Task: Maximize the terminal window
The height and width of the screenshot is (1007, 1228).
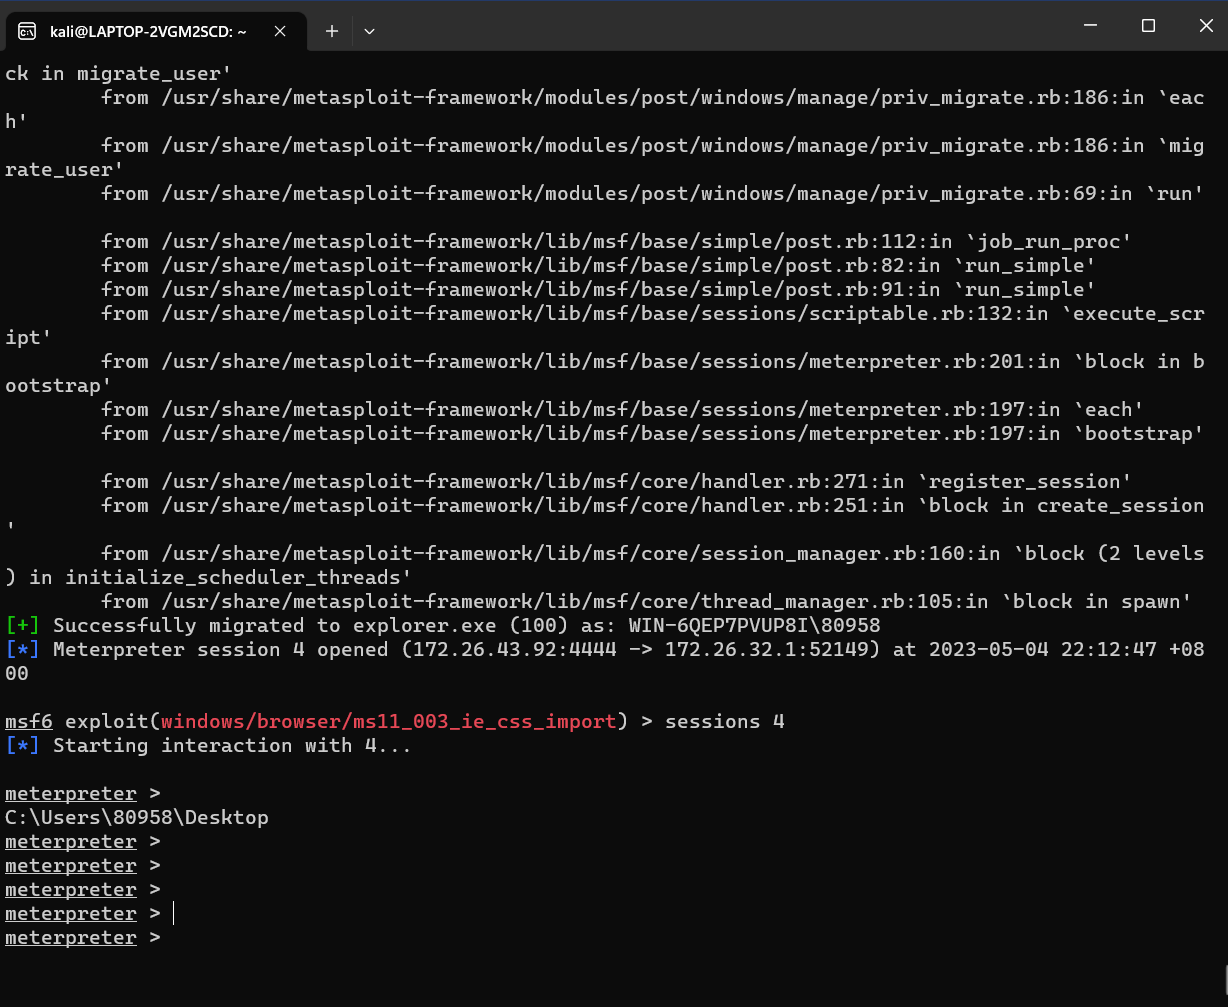Action: click(1148, 26)
